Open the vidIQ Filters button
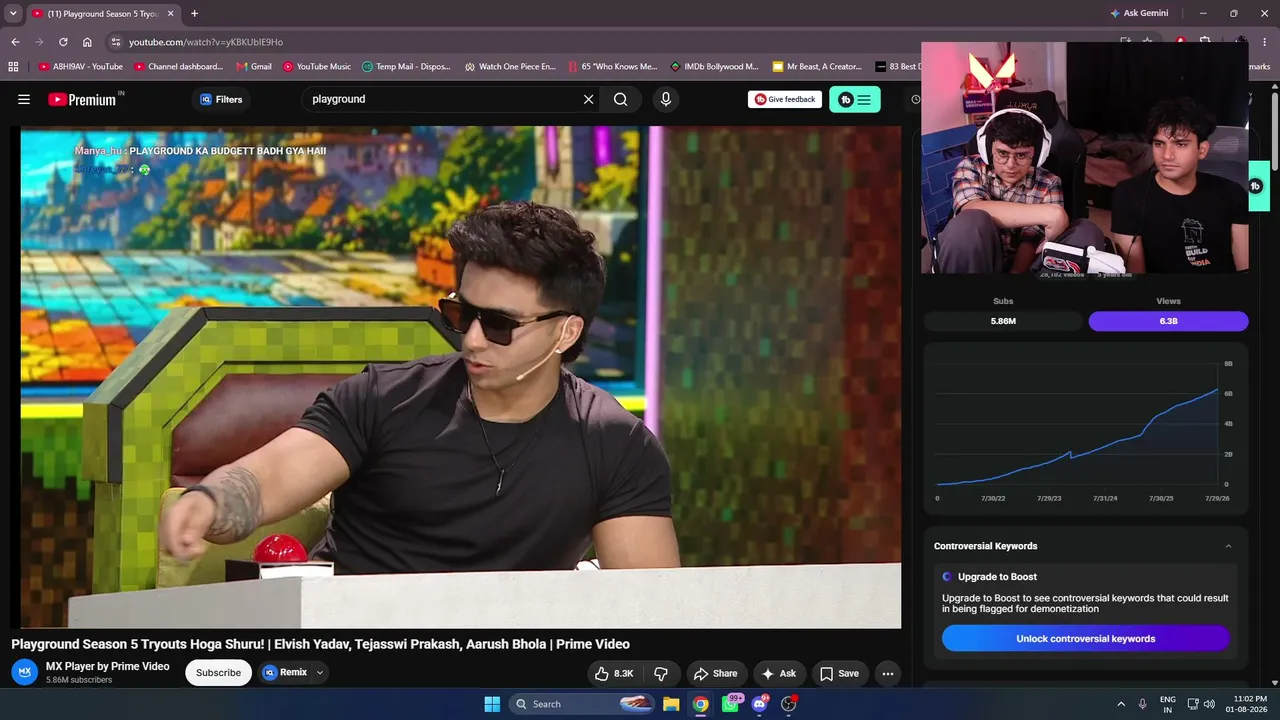This screenshot has width=1280, height=720. (221, 99)
